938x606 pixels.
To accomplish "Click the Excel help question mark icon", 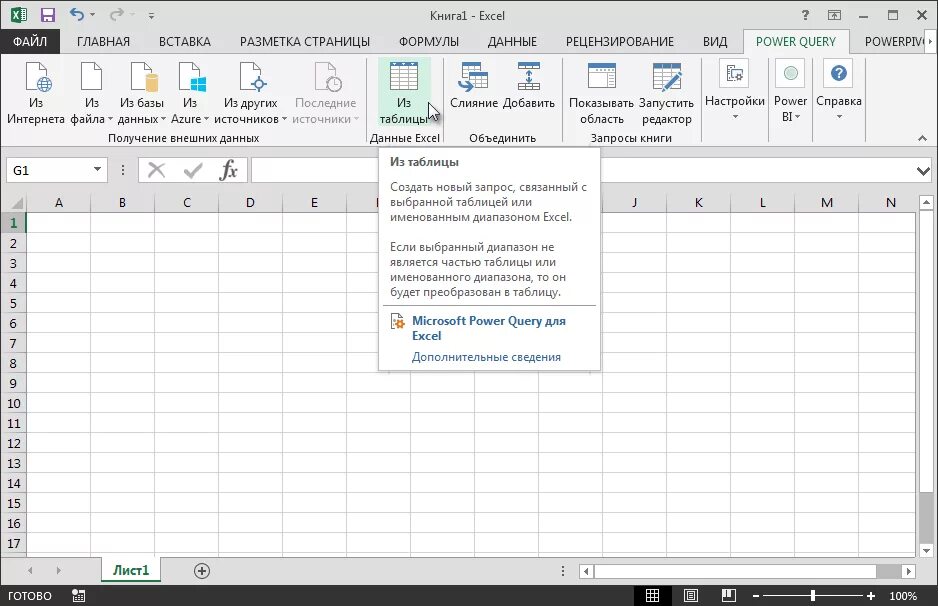I will (x=805, y=16).
